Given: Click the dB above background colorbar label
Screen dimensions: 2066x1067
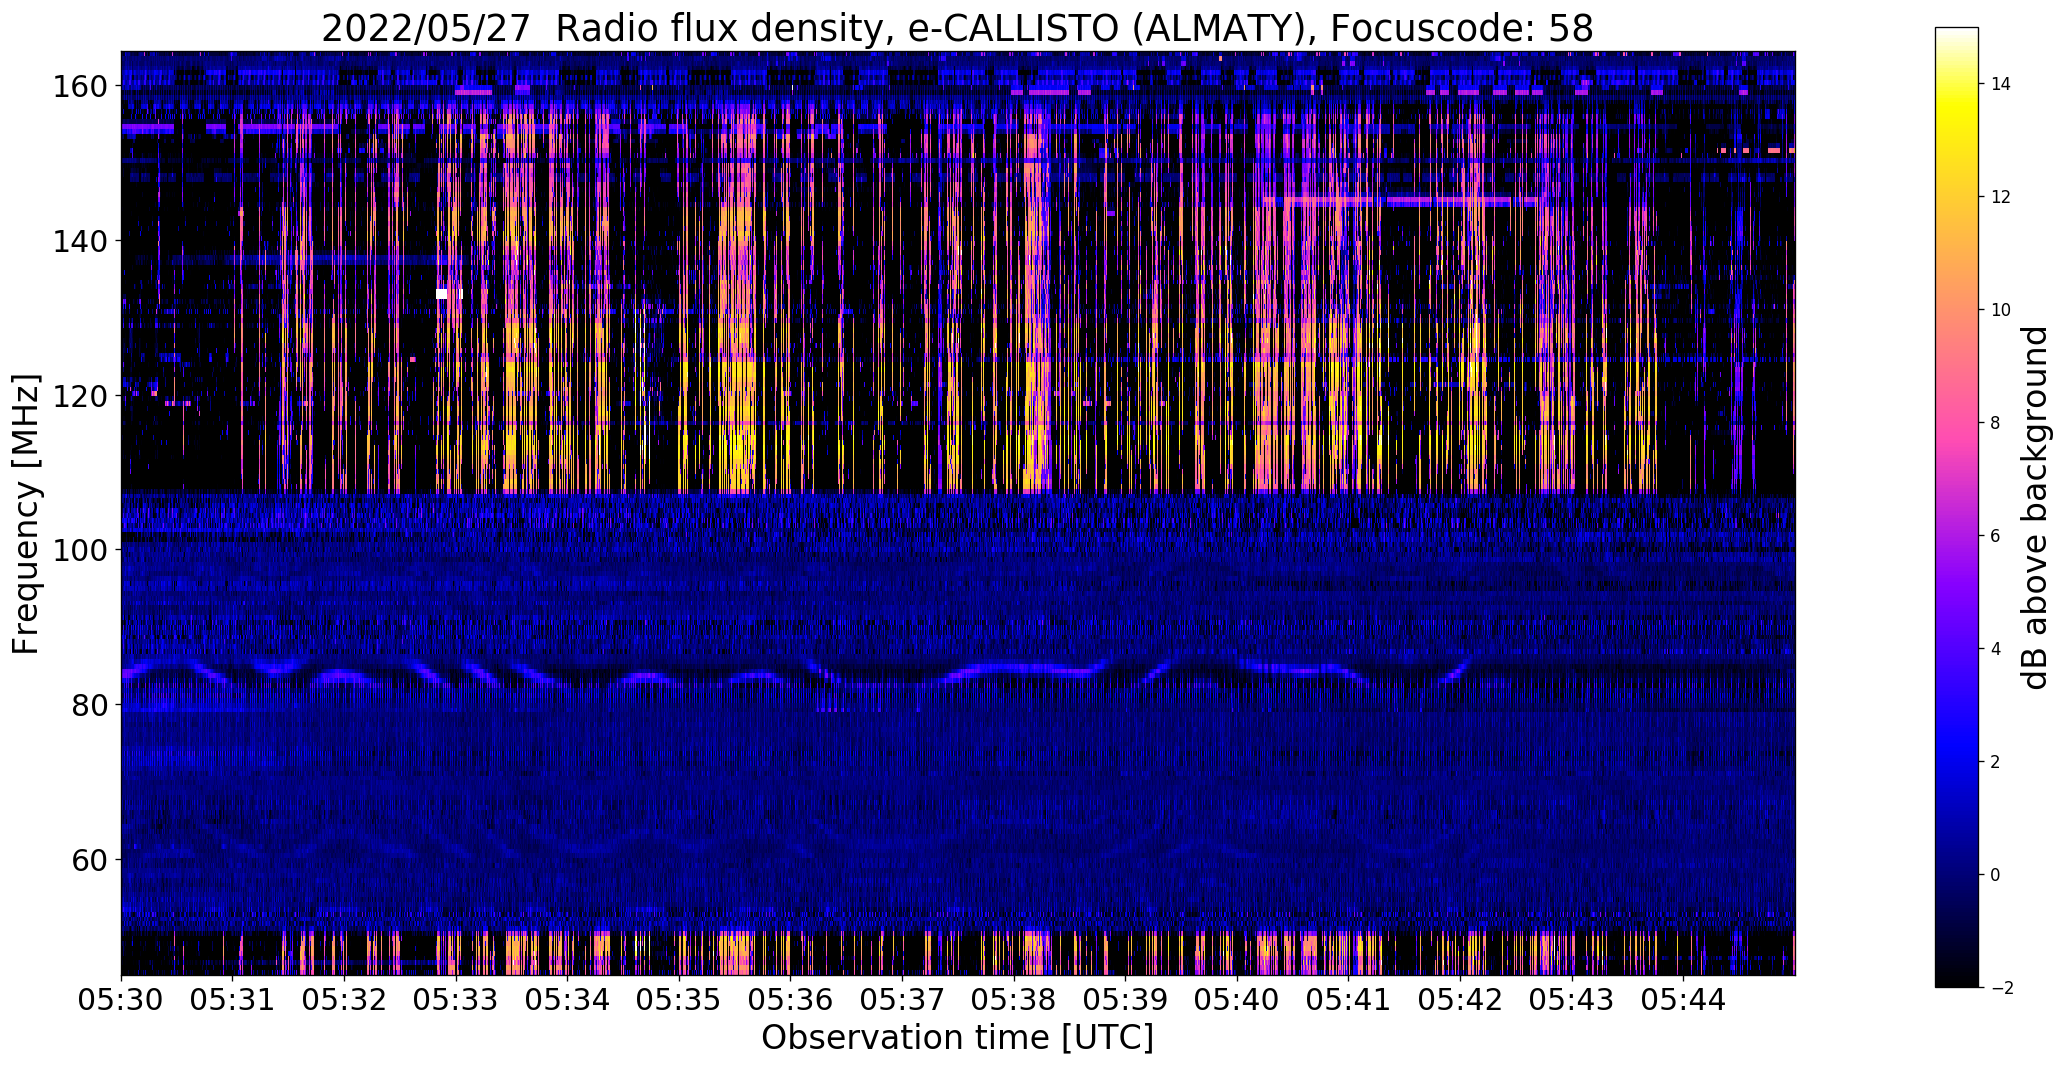Looking at the screenshot, I should 2035,507.
